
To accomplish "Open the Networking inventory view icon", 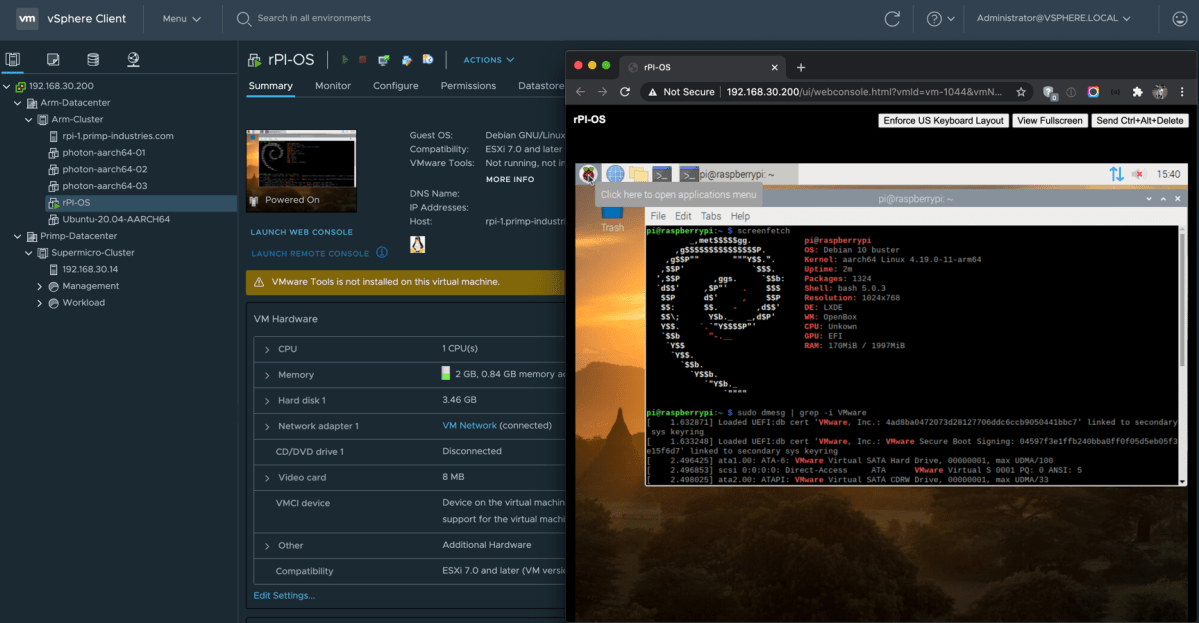I will (x=133, y=60).
